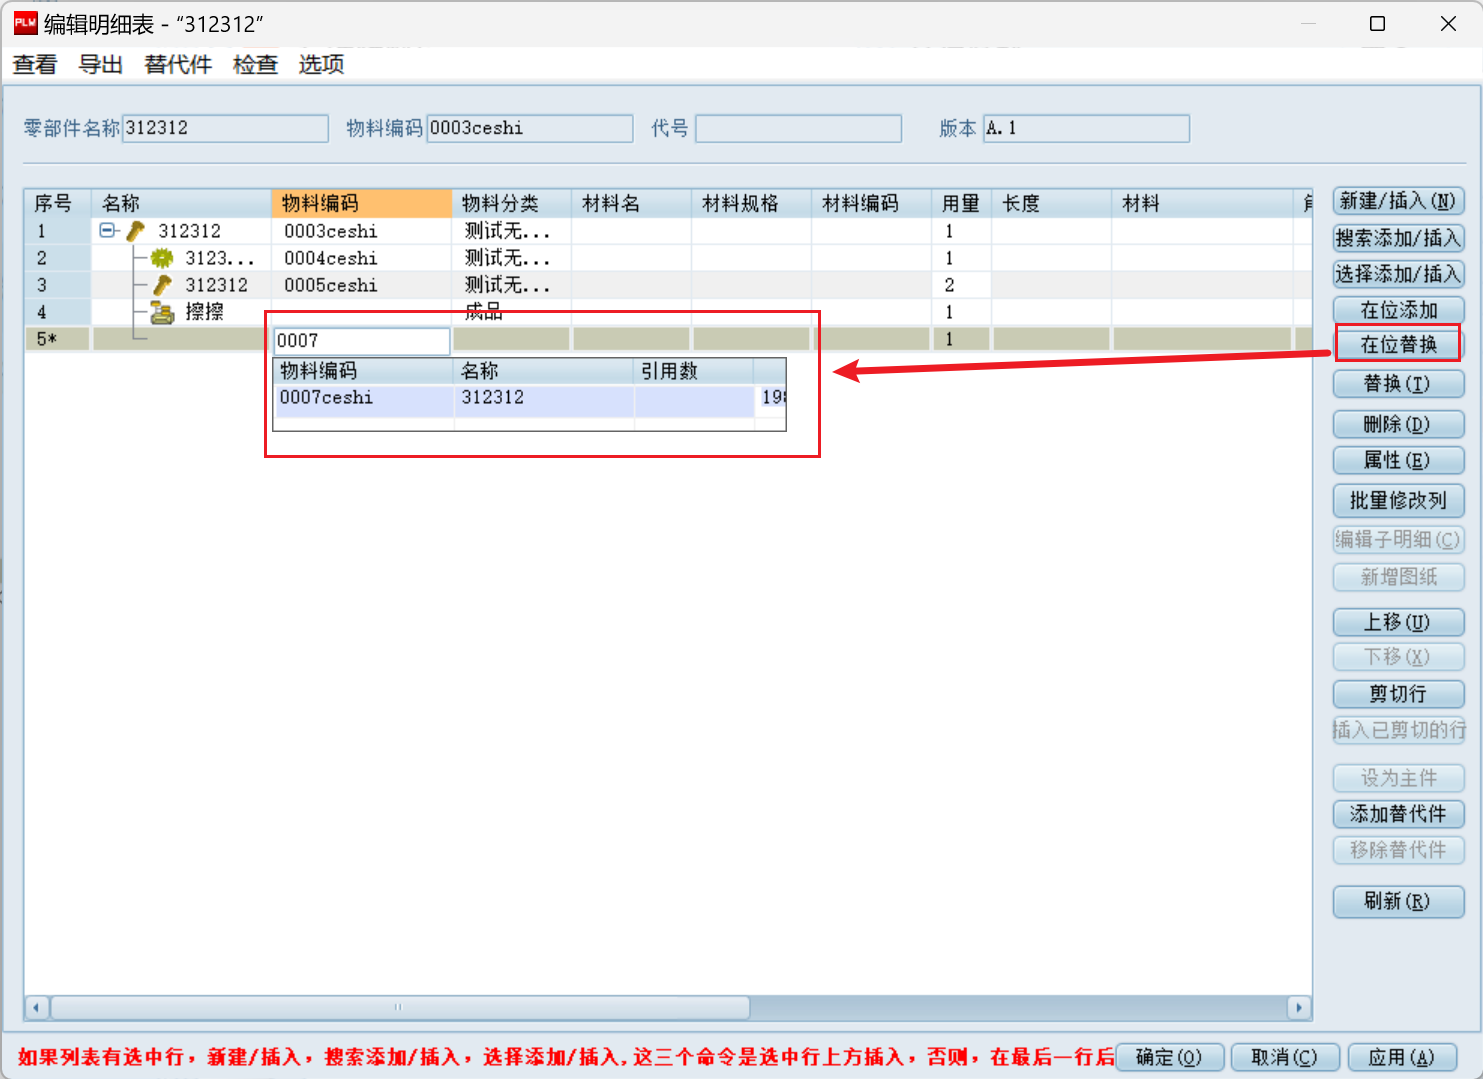Click the horizontal scrollbar left arrow
This screenshot has height=1079, width=1483.
coord(37,1007)
